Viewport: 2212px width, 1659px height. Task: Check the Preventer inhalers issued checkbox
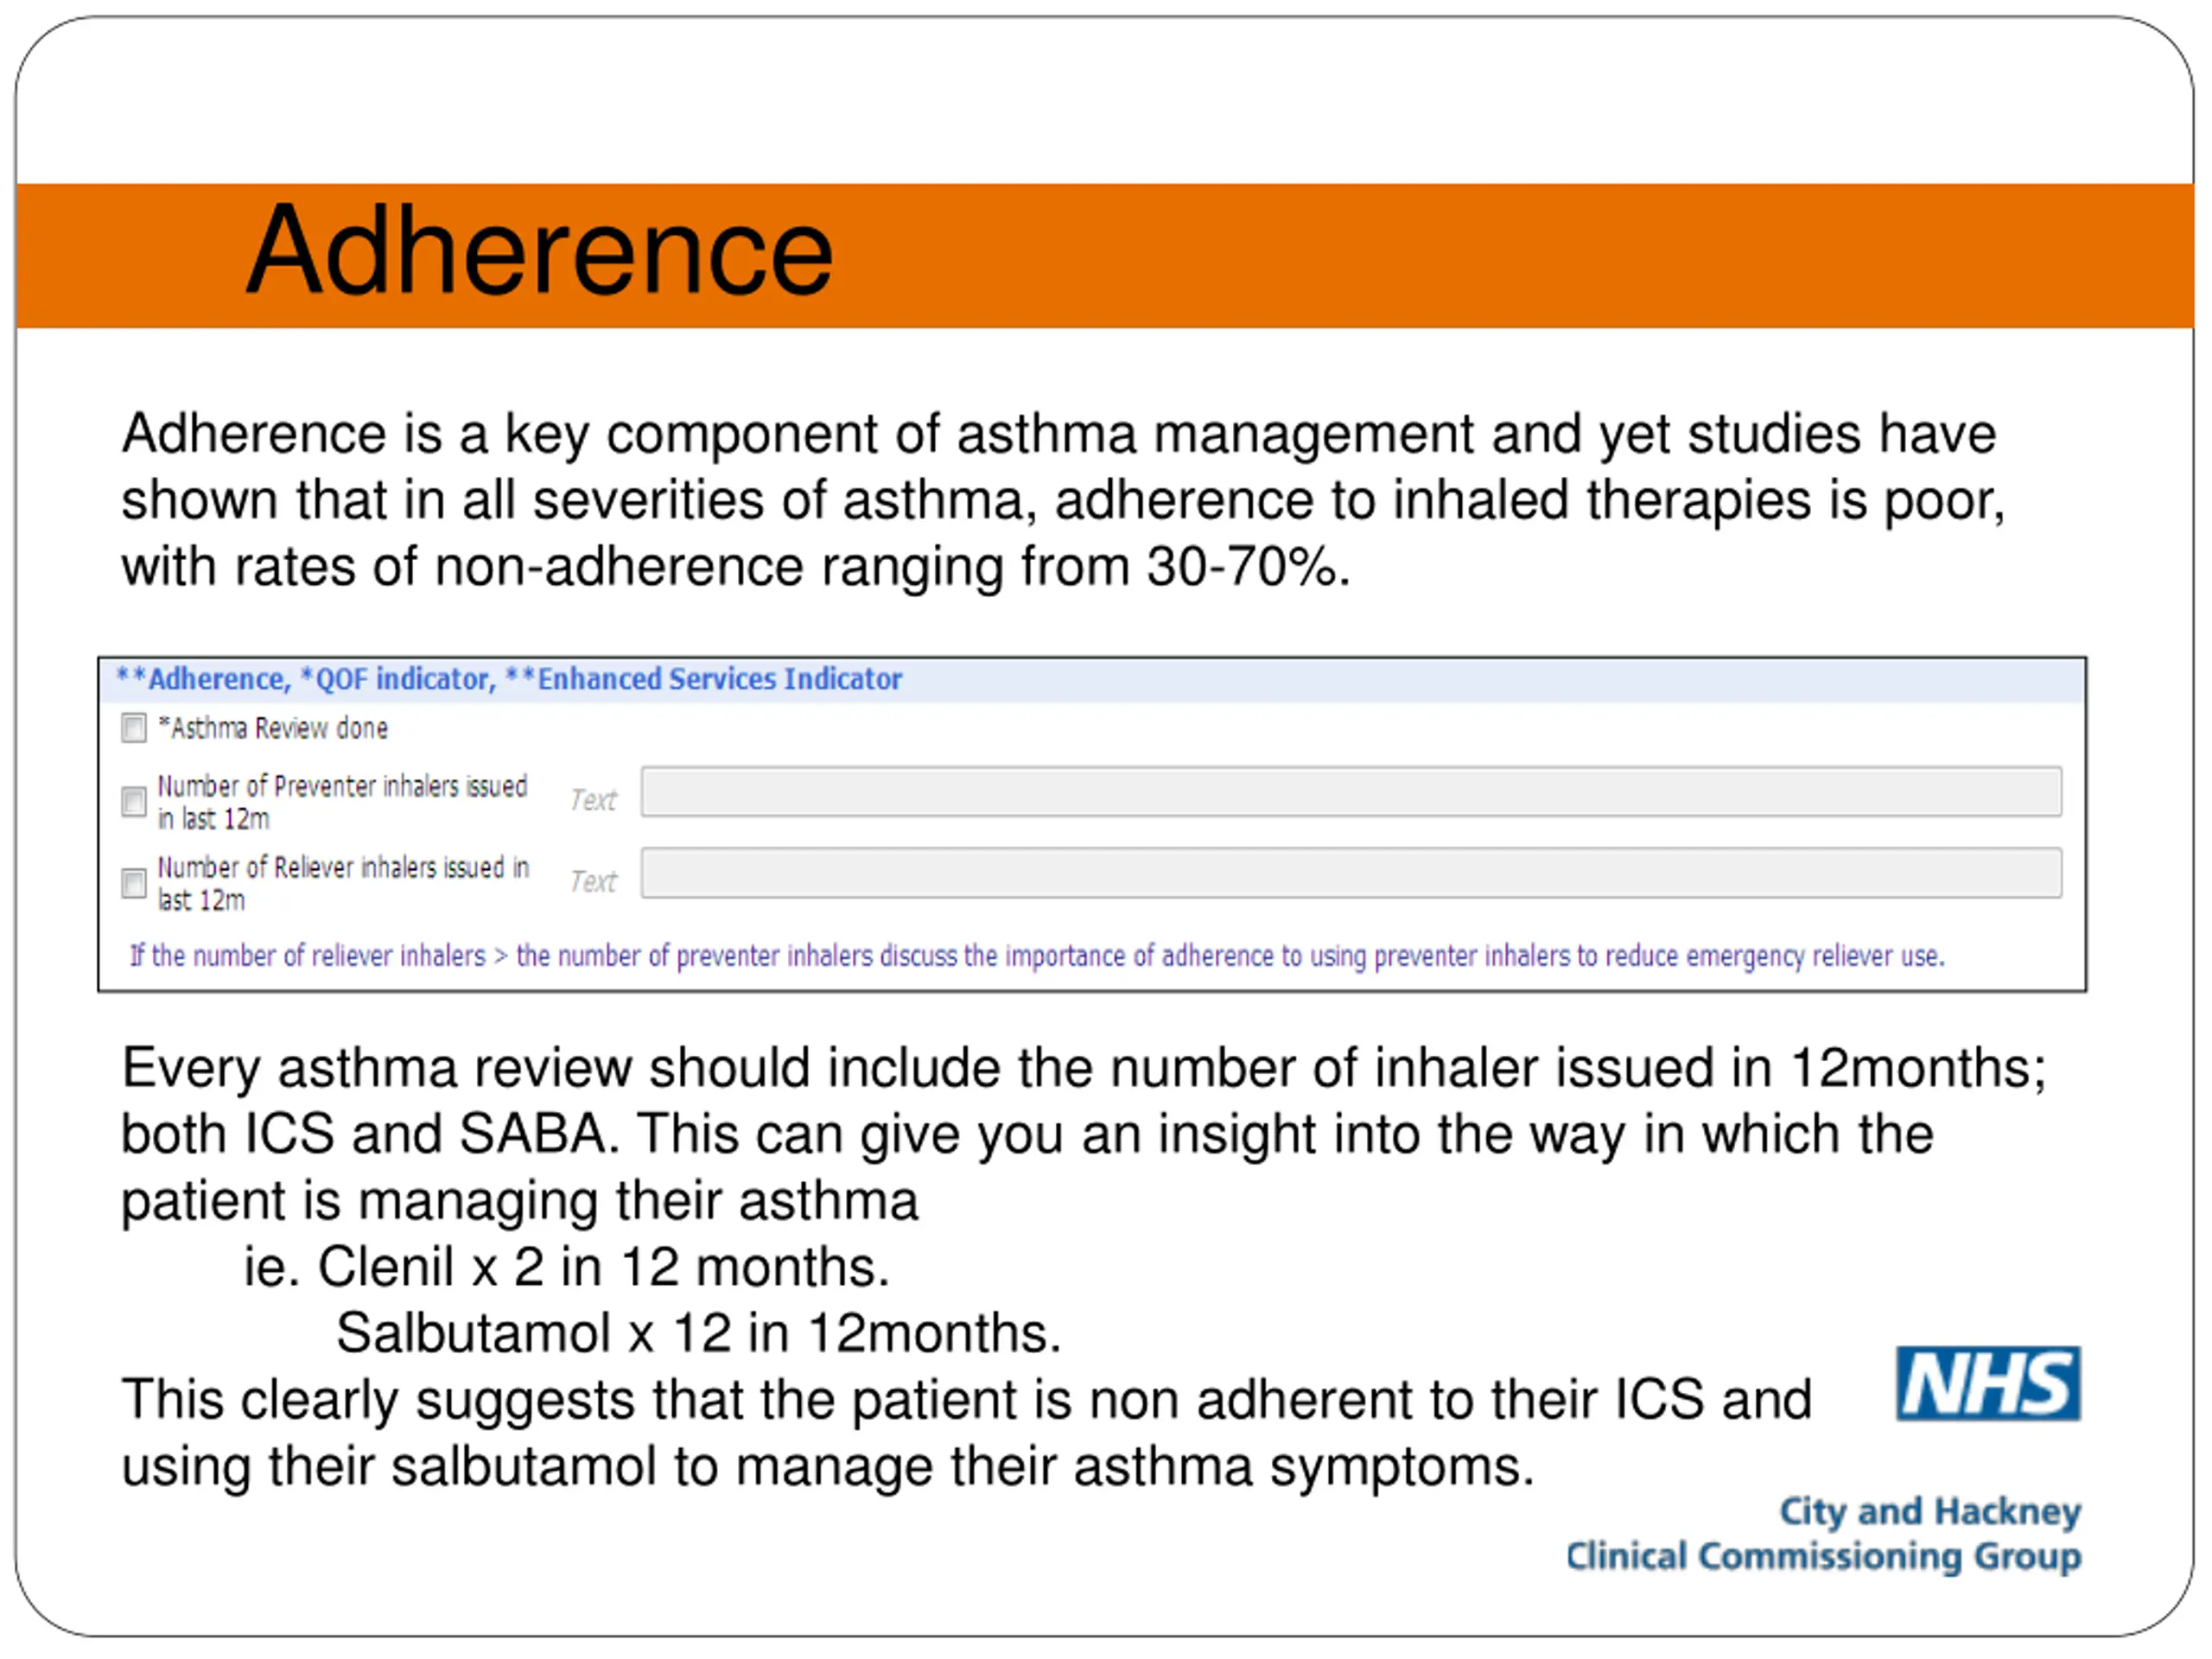pos(134,801)
